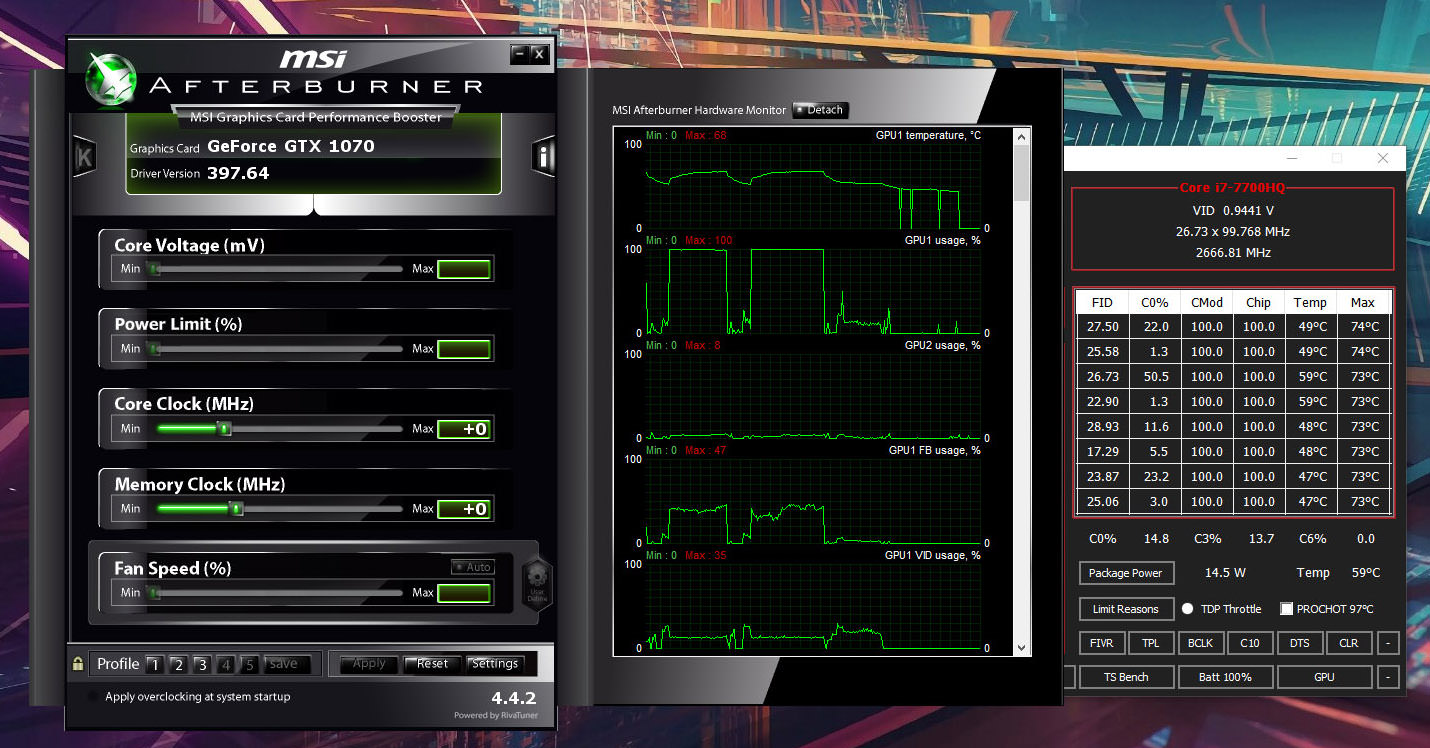
Task: Detach the Hardware Monitor window
Action: (820, 110)
